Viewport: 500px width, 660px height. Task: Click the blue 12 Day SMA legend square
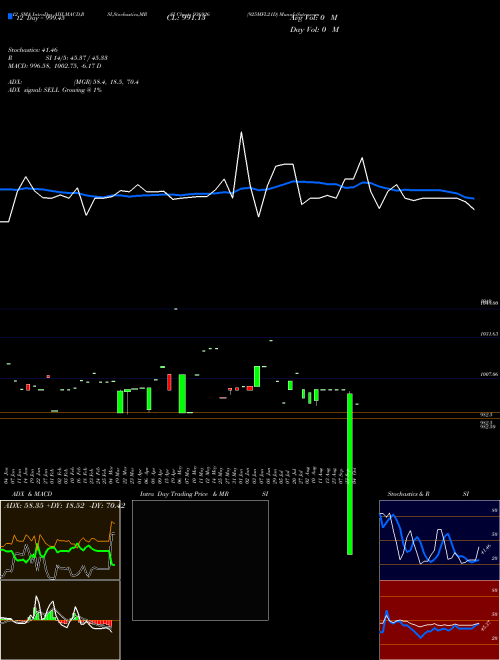coord(10,16)
